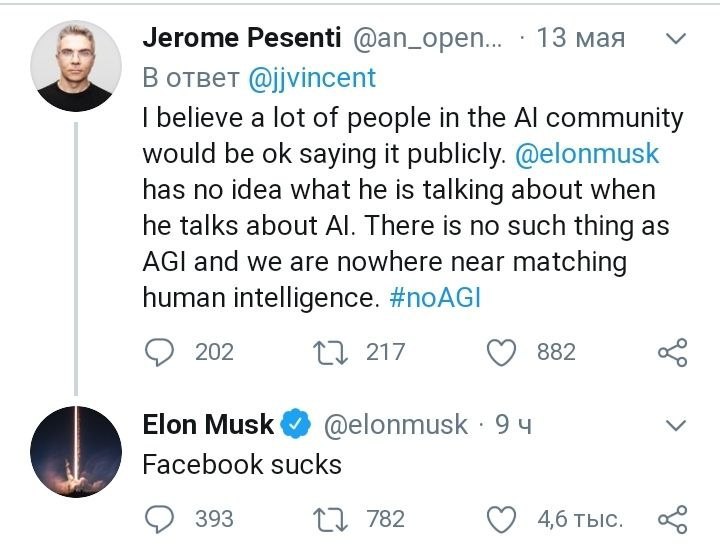
Task: Share Jerome Pesenti's tweet
Action: 672,351
